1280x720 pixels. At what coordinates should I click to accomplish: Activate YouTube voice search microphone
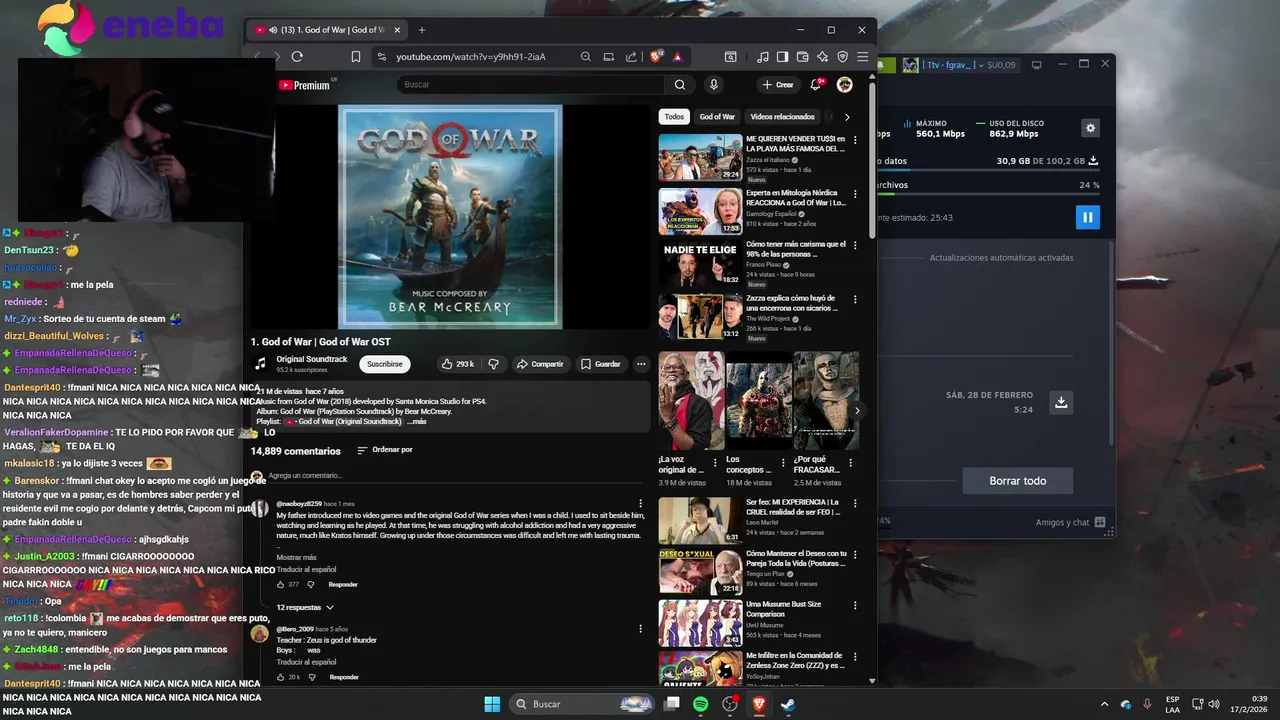coord(713,85)
